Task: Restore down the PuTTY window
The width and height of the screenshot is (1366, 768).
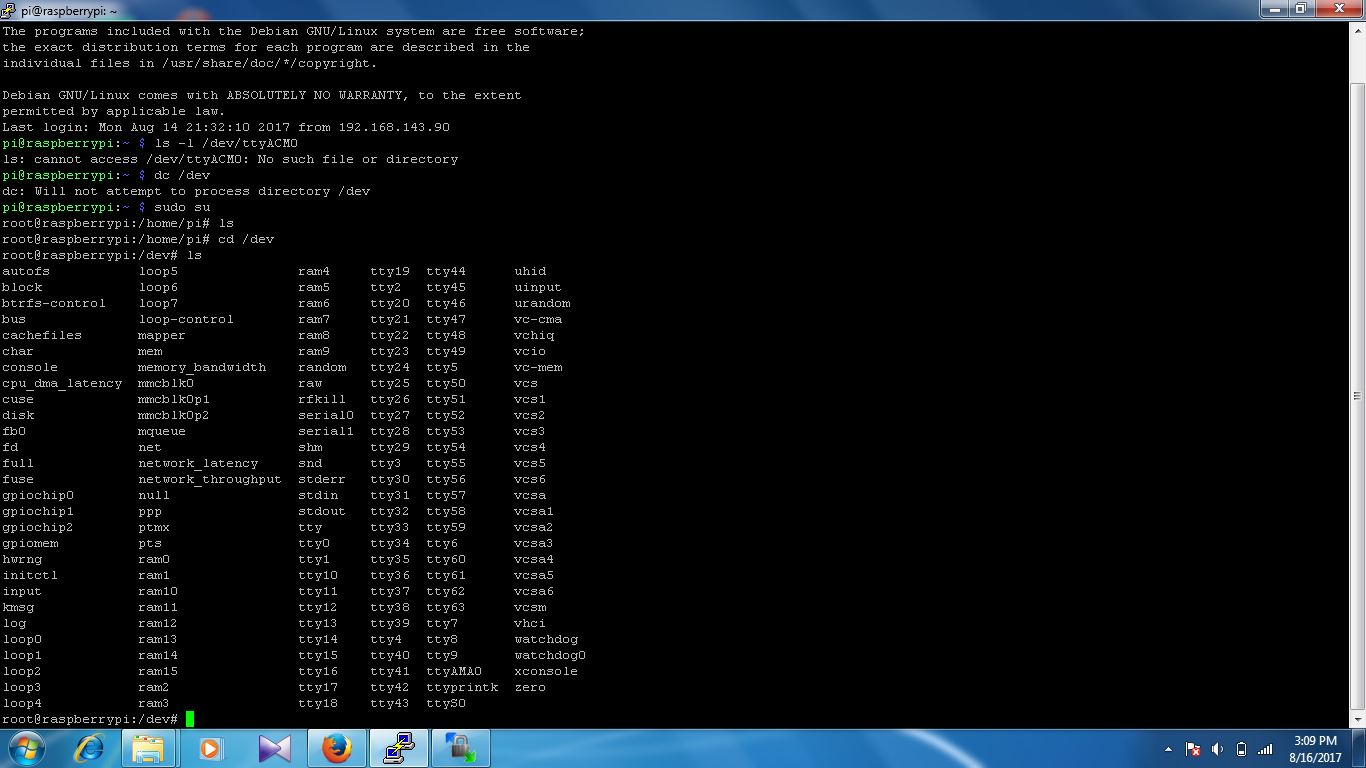Action: [x=1300, y=8]
